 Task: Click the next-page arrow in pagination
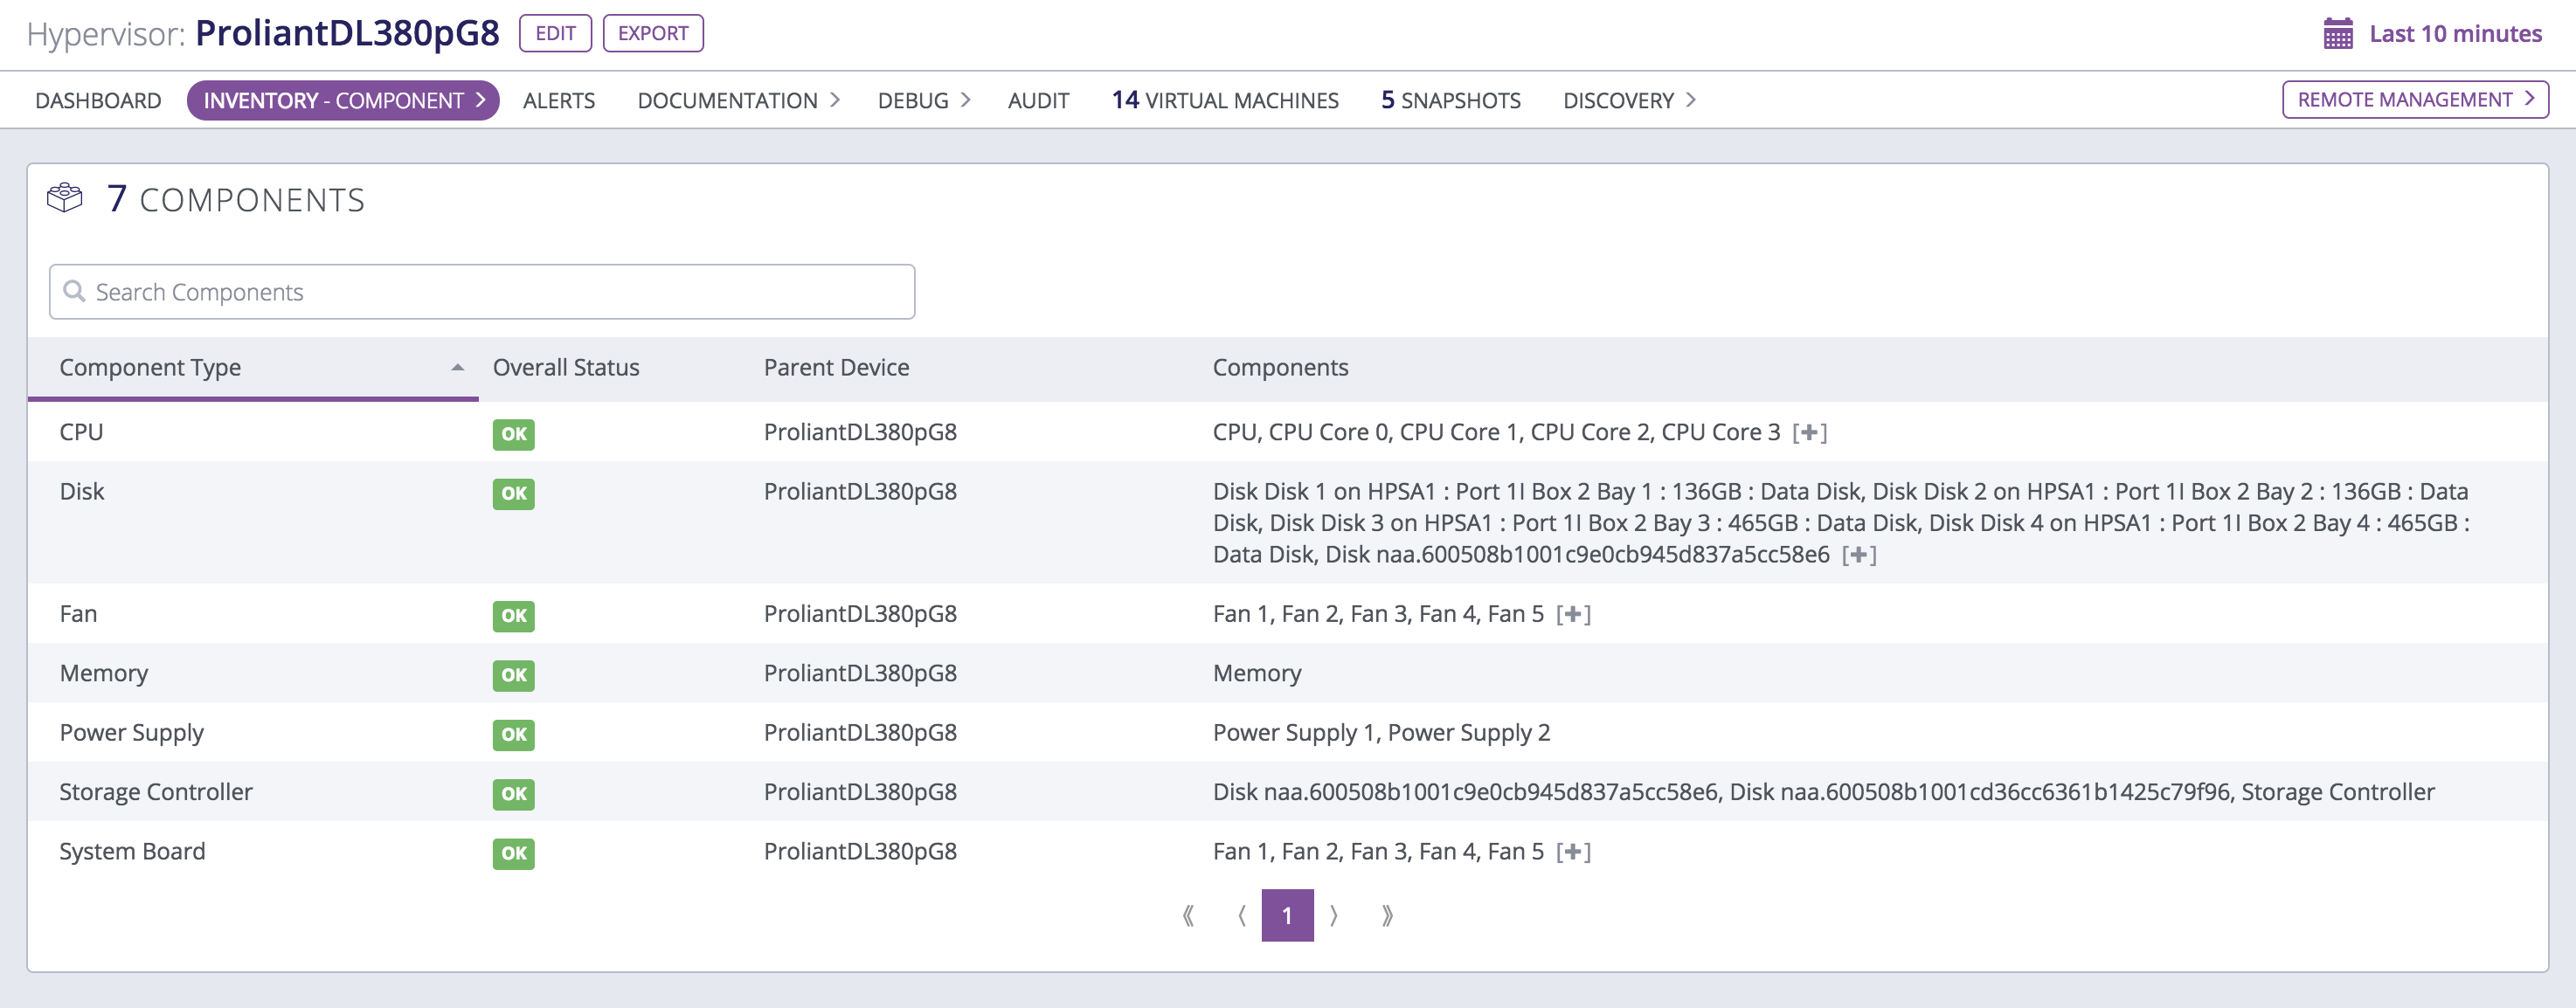click(x=1334, y=915)
